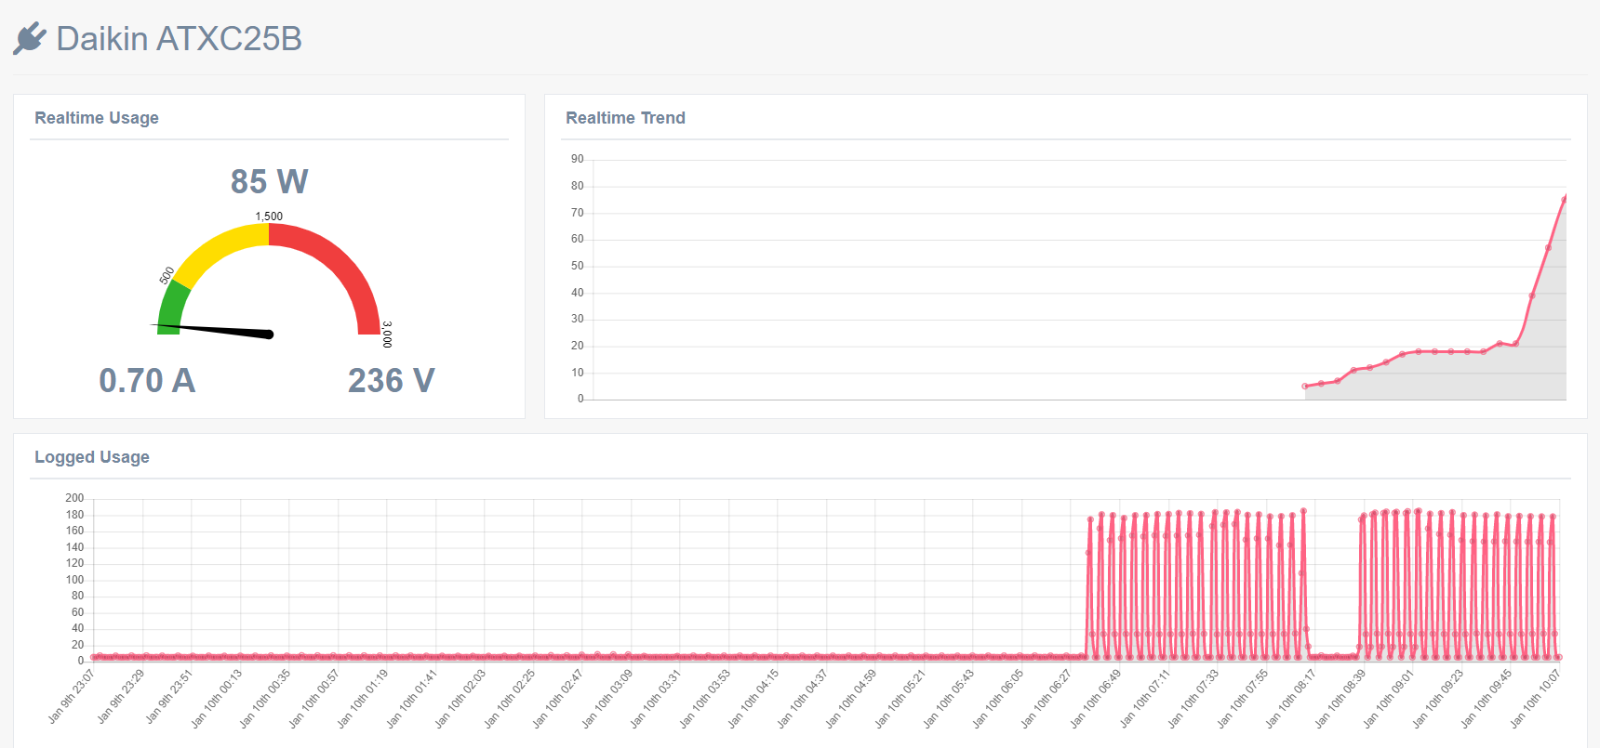Click the 180 label on Logged Usage axis
This screenshot has height=748, width=1600.
pos(75,514)
